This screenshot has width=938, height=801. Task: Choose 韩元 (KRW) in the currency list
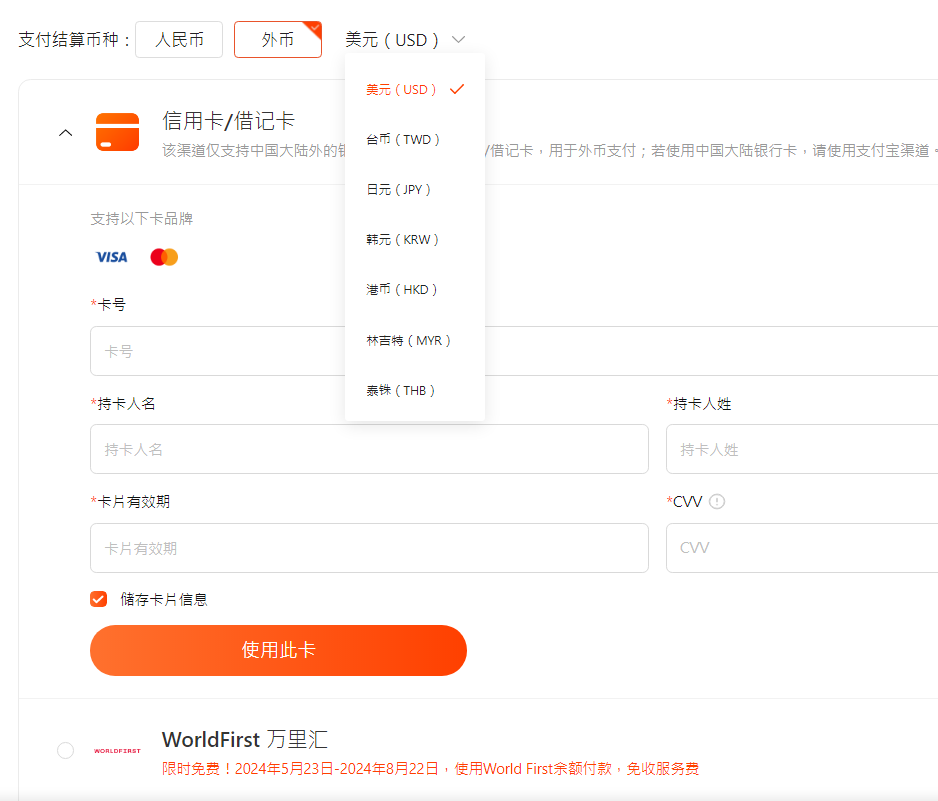415,240
